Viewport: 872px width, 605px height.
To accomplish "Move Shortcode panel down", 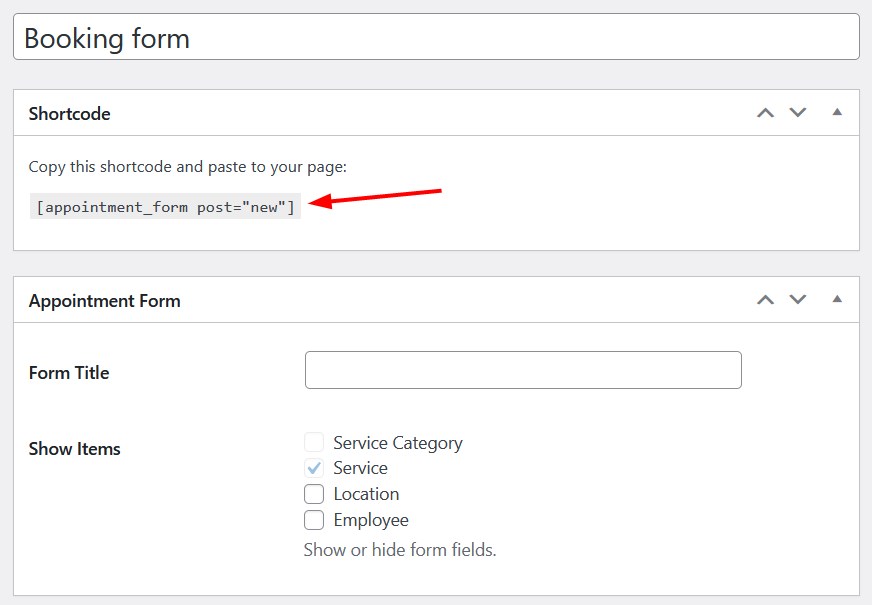I will pyautogui.click(x=798, y=113).
